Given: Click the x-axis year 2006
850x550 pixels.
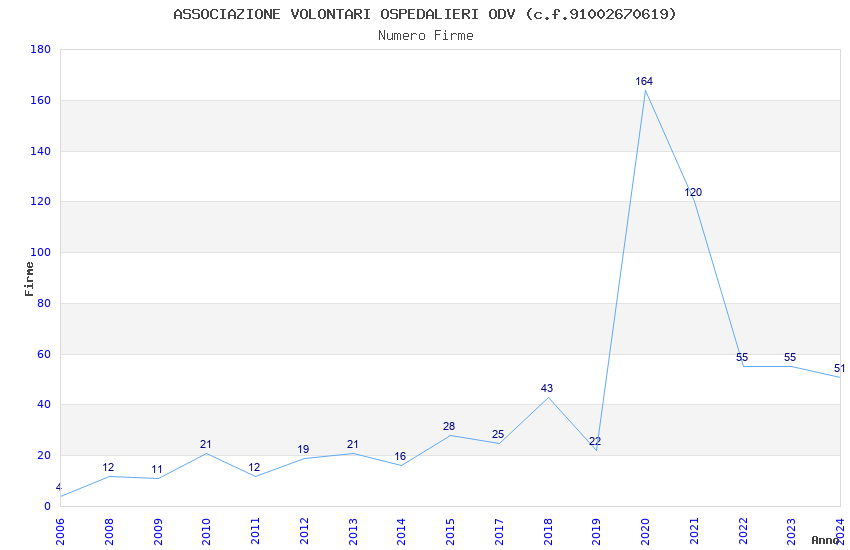Looking at the screenshot, I should [60, 531].
